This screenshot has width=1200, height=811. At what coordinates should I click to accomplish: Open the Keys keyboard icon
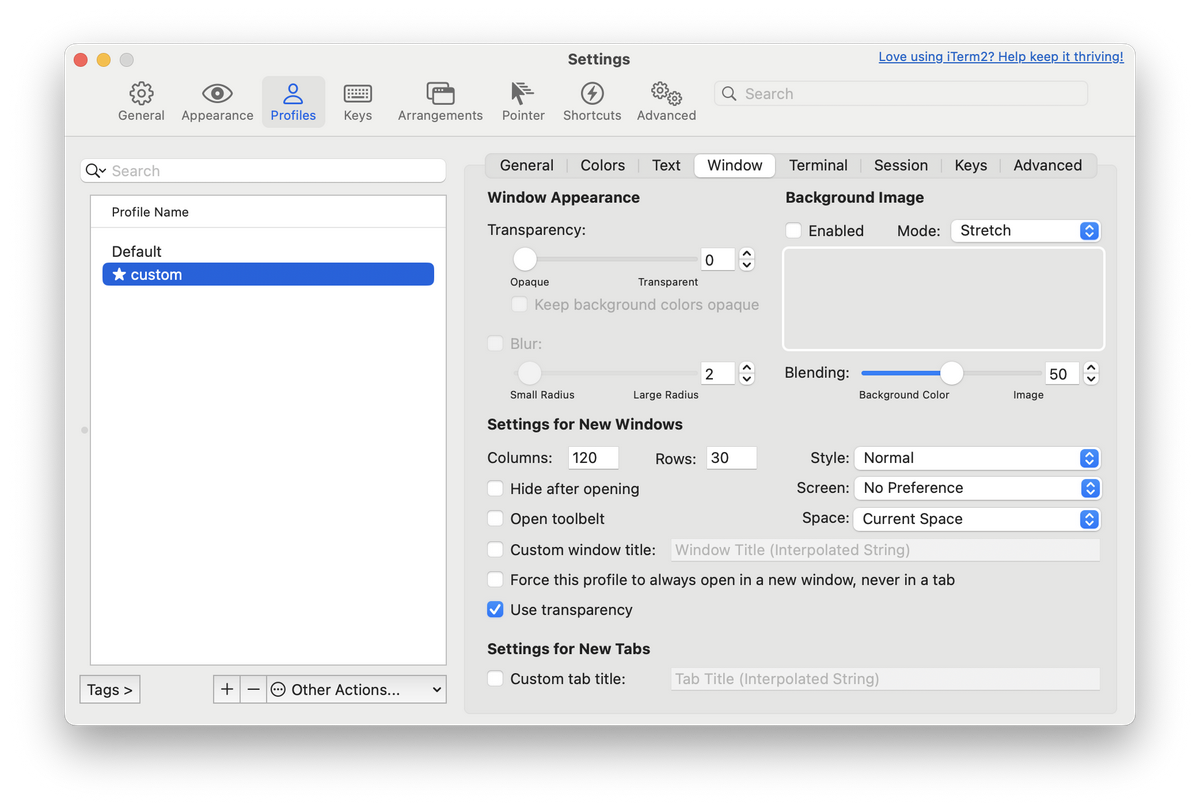click(357, 94)
